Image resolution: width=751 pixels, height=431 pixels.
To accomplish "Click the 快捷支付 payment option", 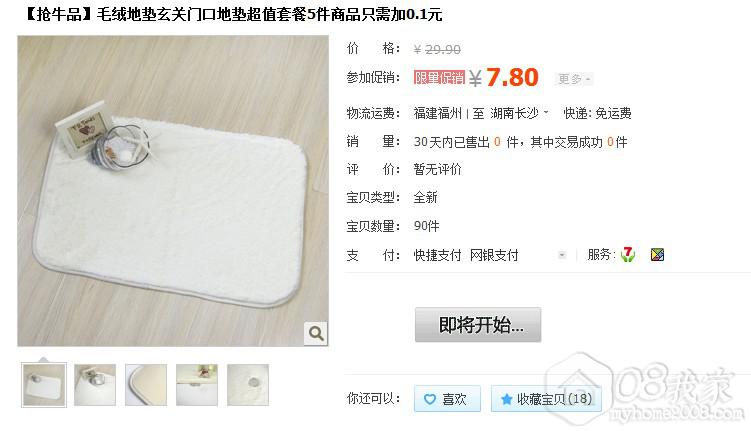I will [x=437, y=255].
